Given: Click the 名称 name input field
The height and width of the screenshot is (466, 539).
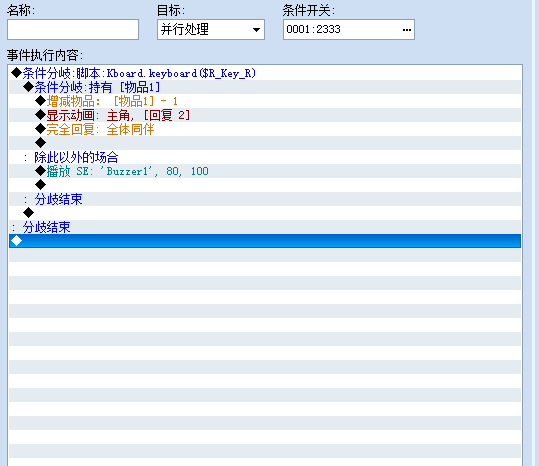Looking at the screenshot, I should 73,30.
